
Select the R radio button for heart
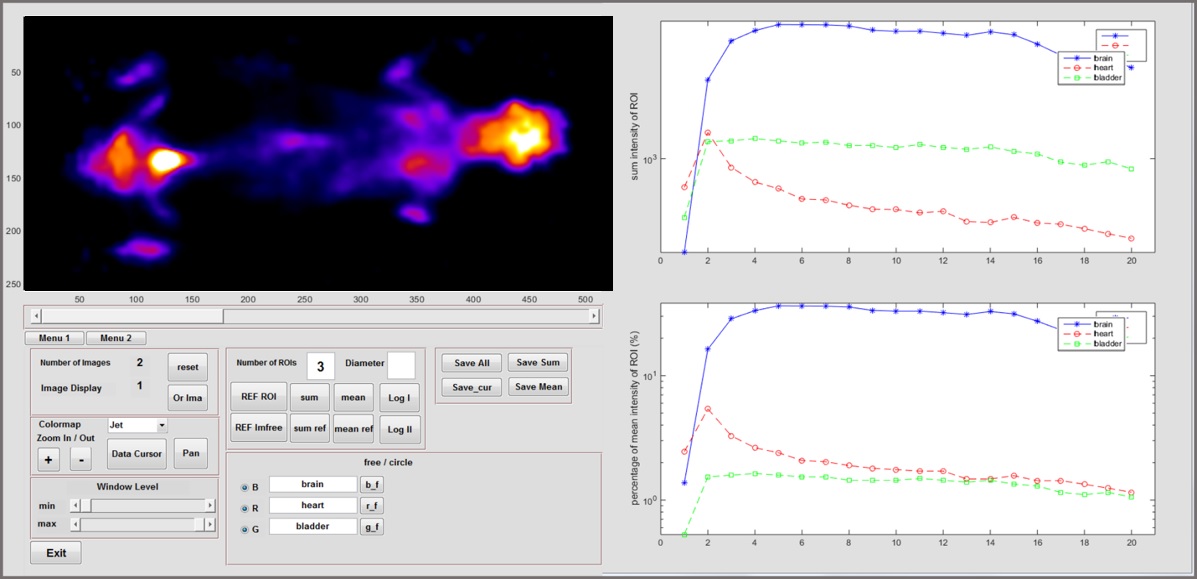click(244, 507)
